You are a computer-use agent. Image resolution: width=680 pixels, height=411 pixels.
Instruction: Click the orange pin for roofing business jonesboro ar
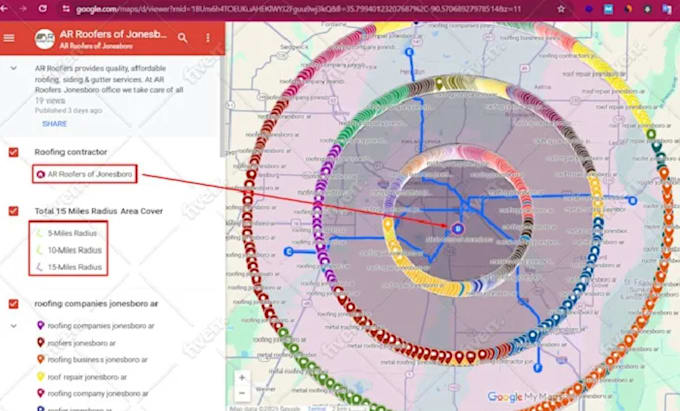pos(40,359)
